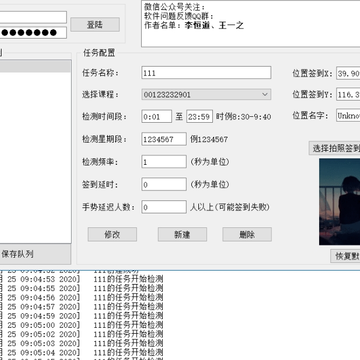Click the 签到延时 delay field
The width and height of the screenshot is (360, 360).
click(x=164, y=184)
